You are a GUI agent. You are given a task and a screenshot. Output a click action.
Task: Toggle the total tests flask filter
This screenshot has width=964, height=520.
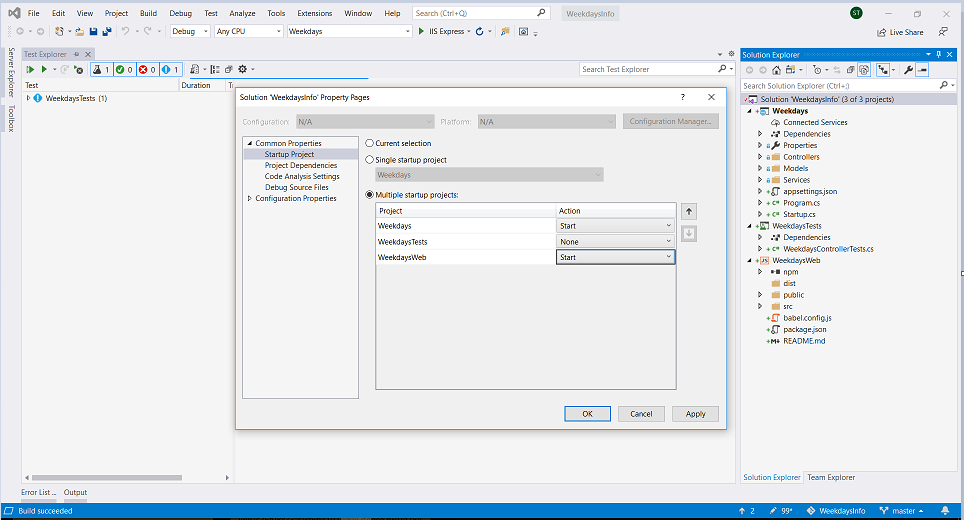101,69
